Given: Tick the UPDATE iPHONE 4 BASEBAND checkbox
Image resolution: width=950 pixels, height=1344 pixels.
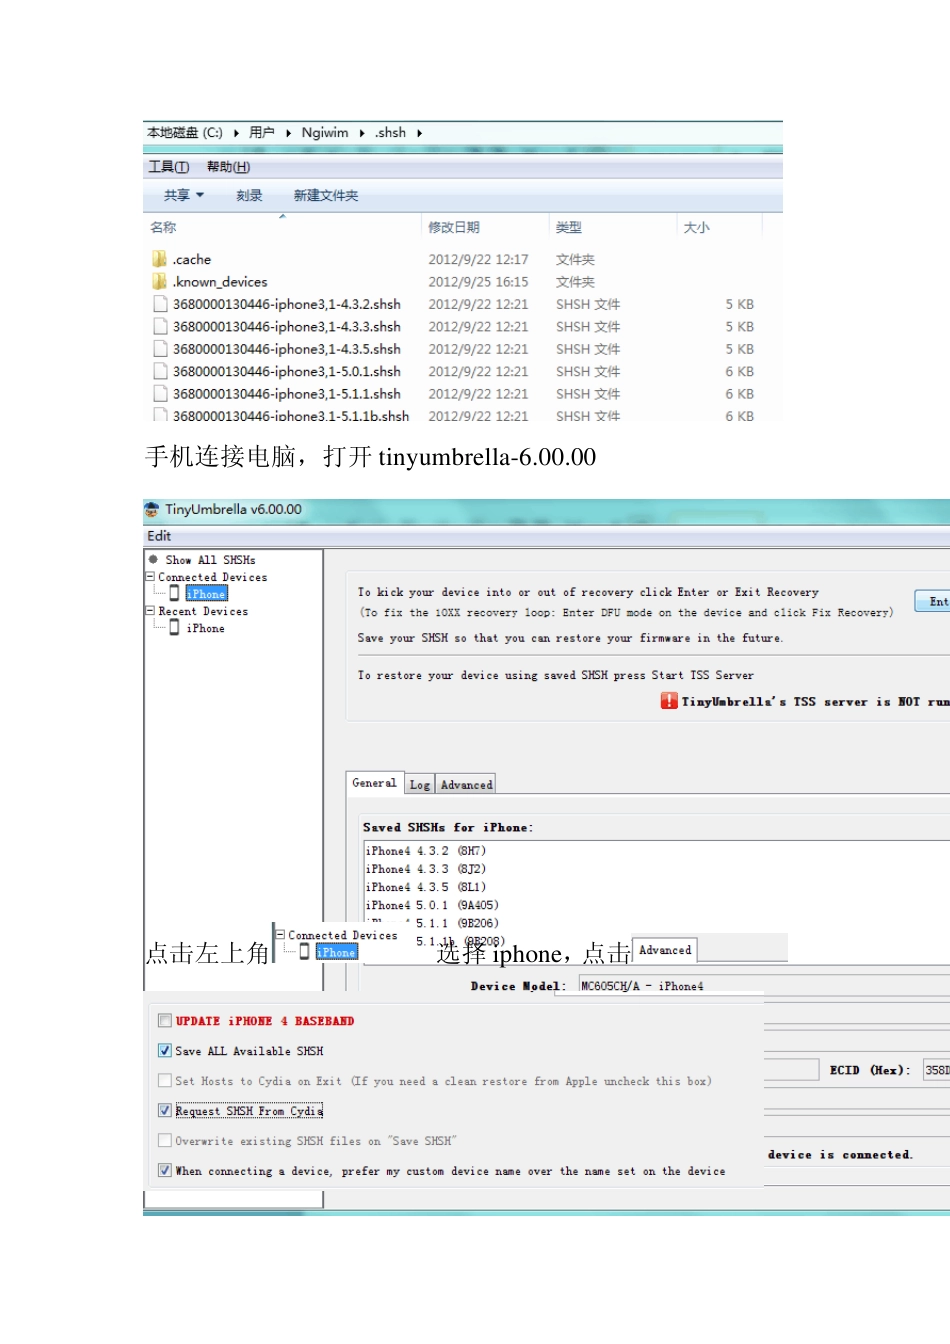Looking at the screenshot, I should coord(165,1021).
